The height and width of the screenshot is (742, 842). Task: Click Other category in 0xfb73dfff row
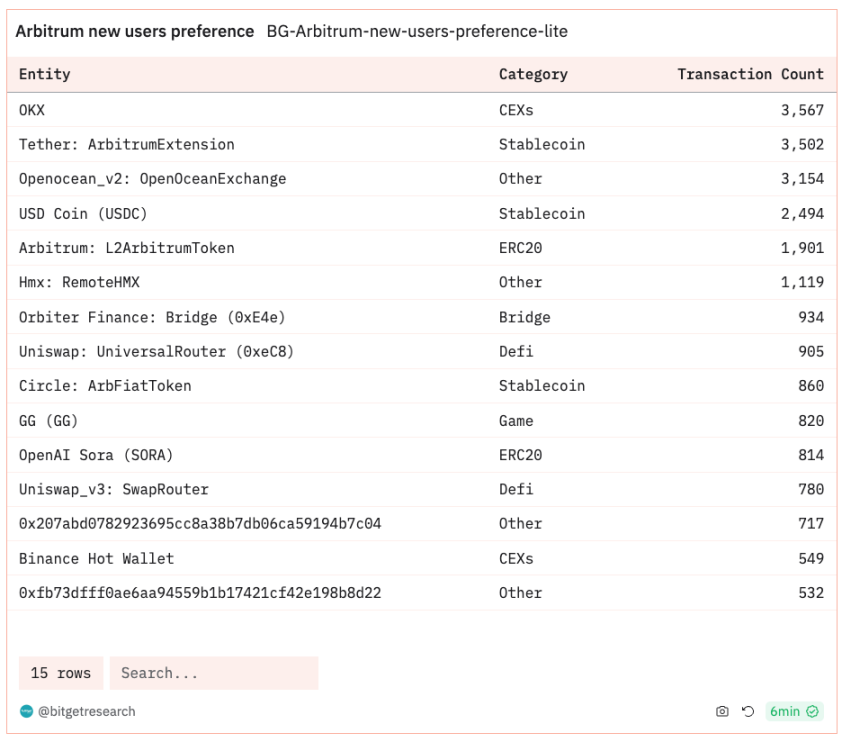pyautogui.click(x=520, y=593)
